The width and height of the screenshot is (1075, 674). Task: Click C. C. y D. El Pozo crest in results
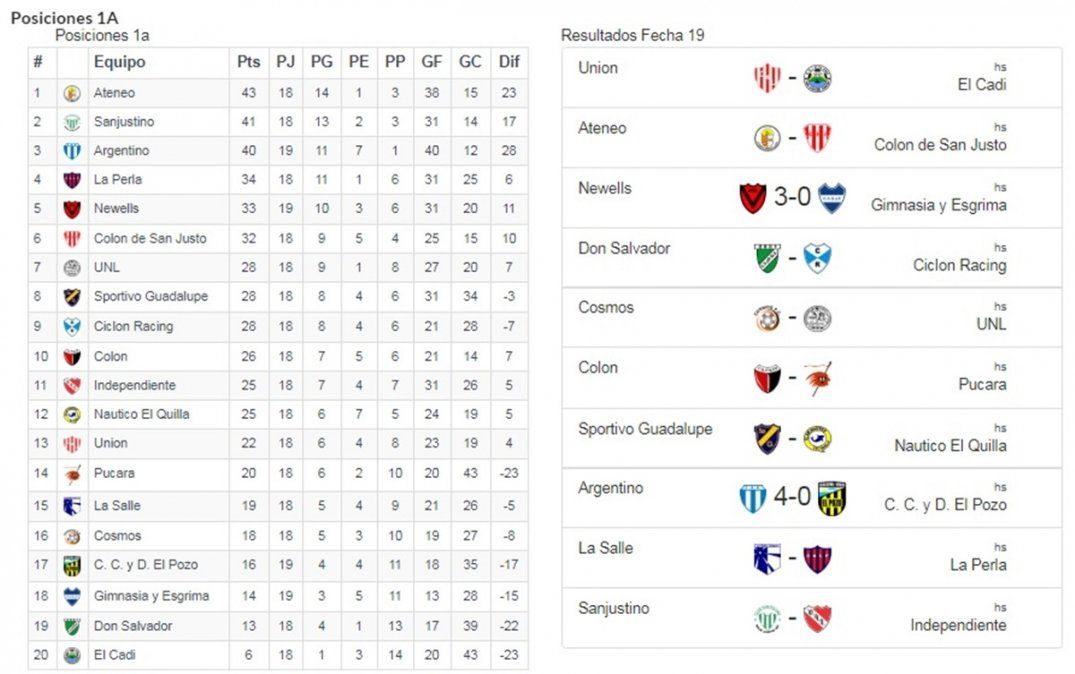[832, 498]
